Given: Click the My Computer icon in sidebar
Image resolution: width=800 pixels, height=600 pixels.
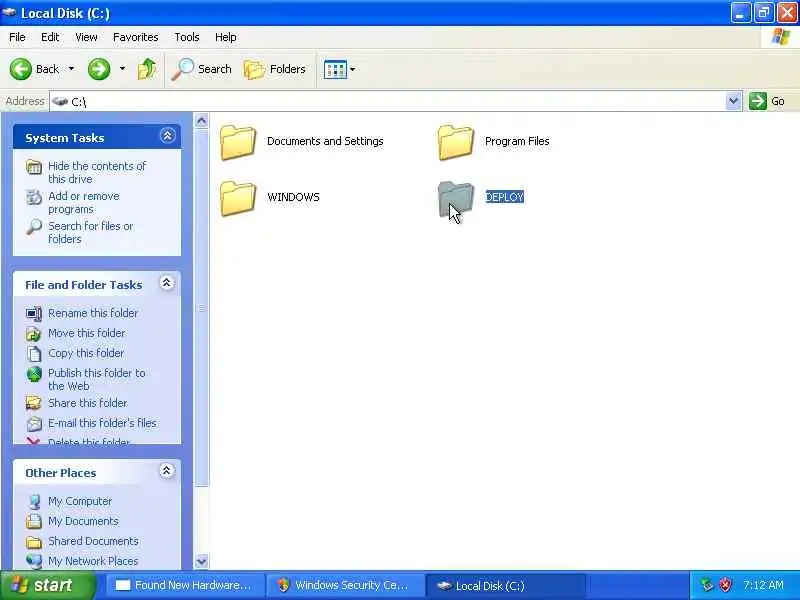Looking at the screenshot, I should tap(34, 502).
